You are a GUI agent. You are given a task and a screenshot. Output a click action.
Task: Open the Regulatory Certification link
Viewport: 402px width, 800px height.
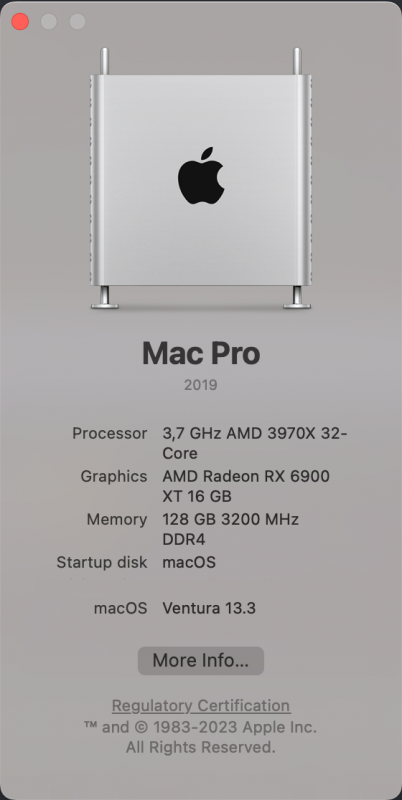201,706
